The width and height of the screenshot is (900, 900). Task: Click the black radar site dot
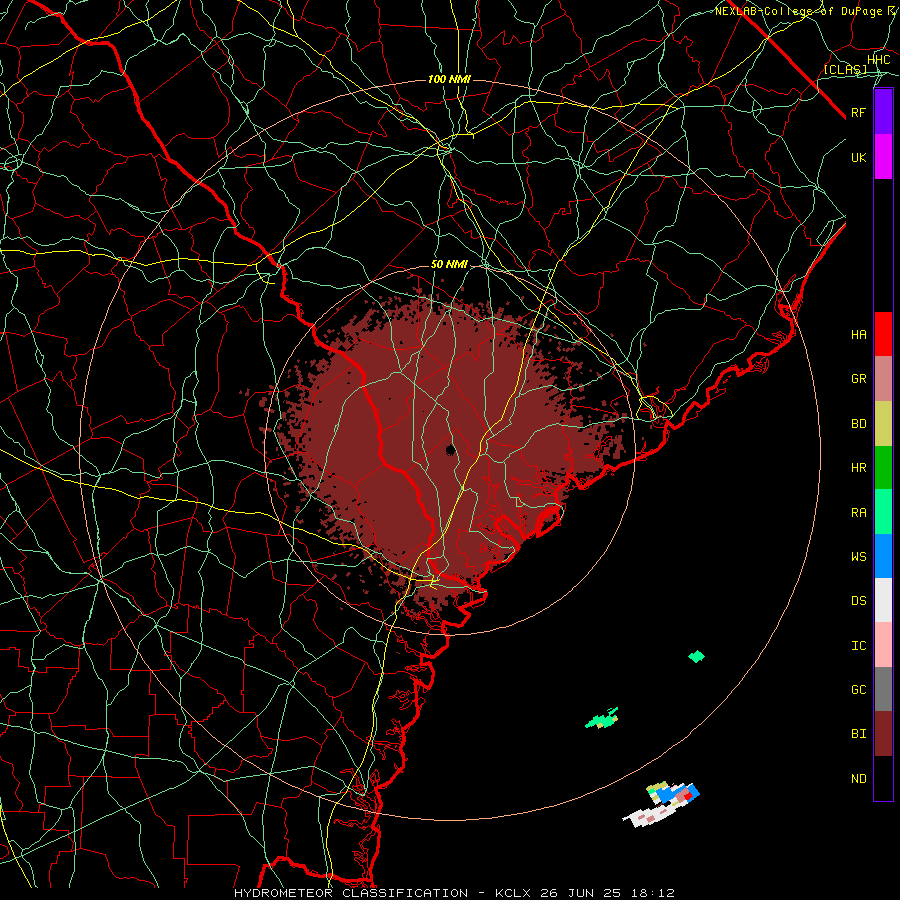[x=451, y=449]
